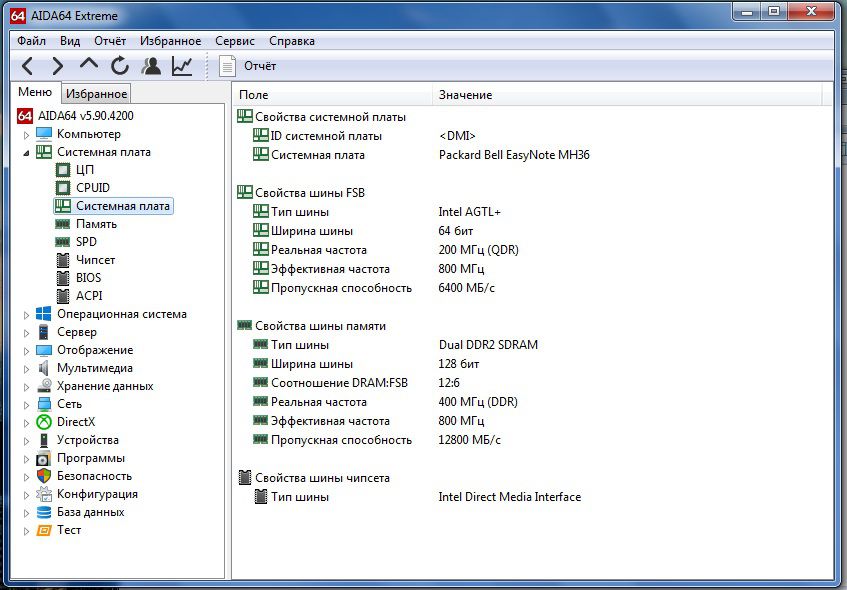Open the Справка menu
The height and width of the screenshot is (590, 847).
pos(292,41)
